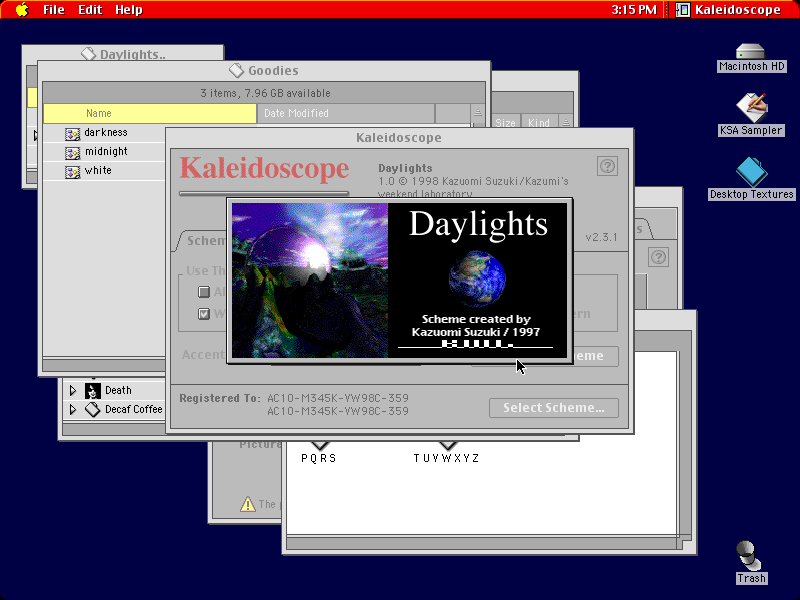Viewport: 800px width, 600px height.
Task: Switch to the Scheme tab in Kaleidoscope
Action: (x=205, y=240)
